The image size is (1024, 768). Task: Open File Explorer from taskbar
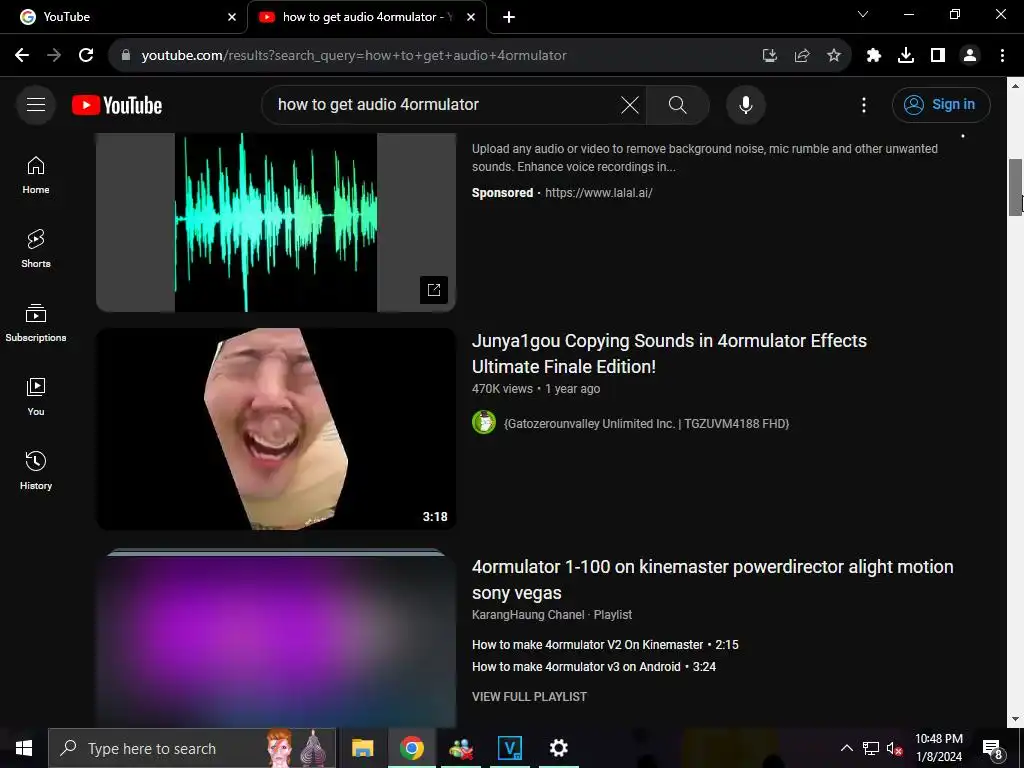[x=362, y=748]
